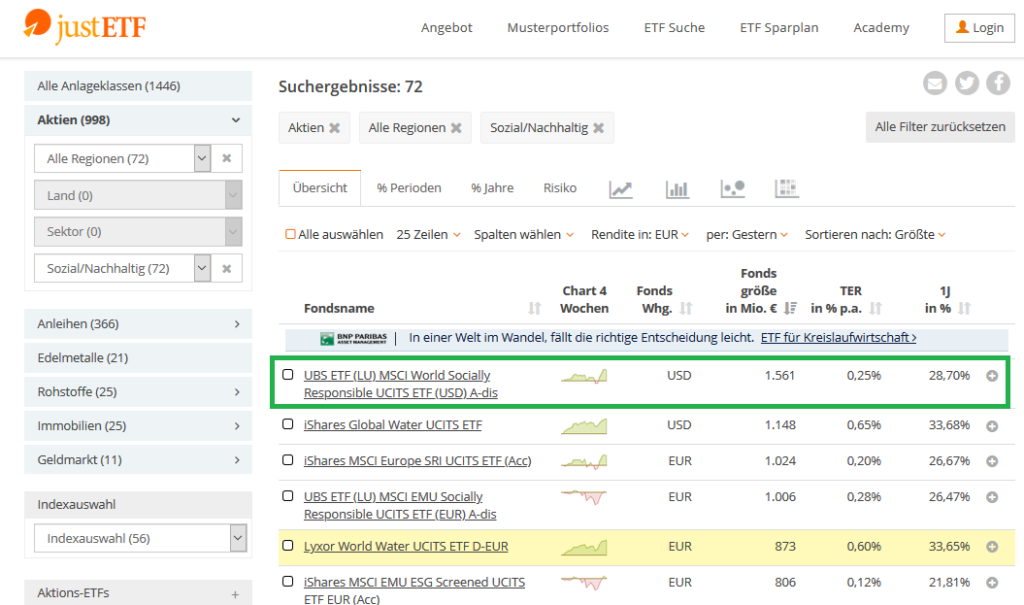Viewport: 1024px width, 605px height.
Task: Open 4-week chart of UBS MSCI World
Action: (584, 376)
